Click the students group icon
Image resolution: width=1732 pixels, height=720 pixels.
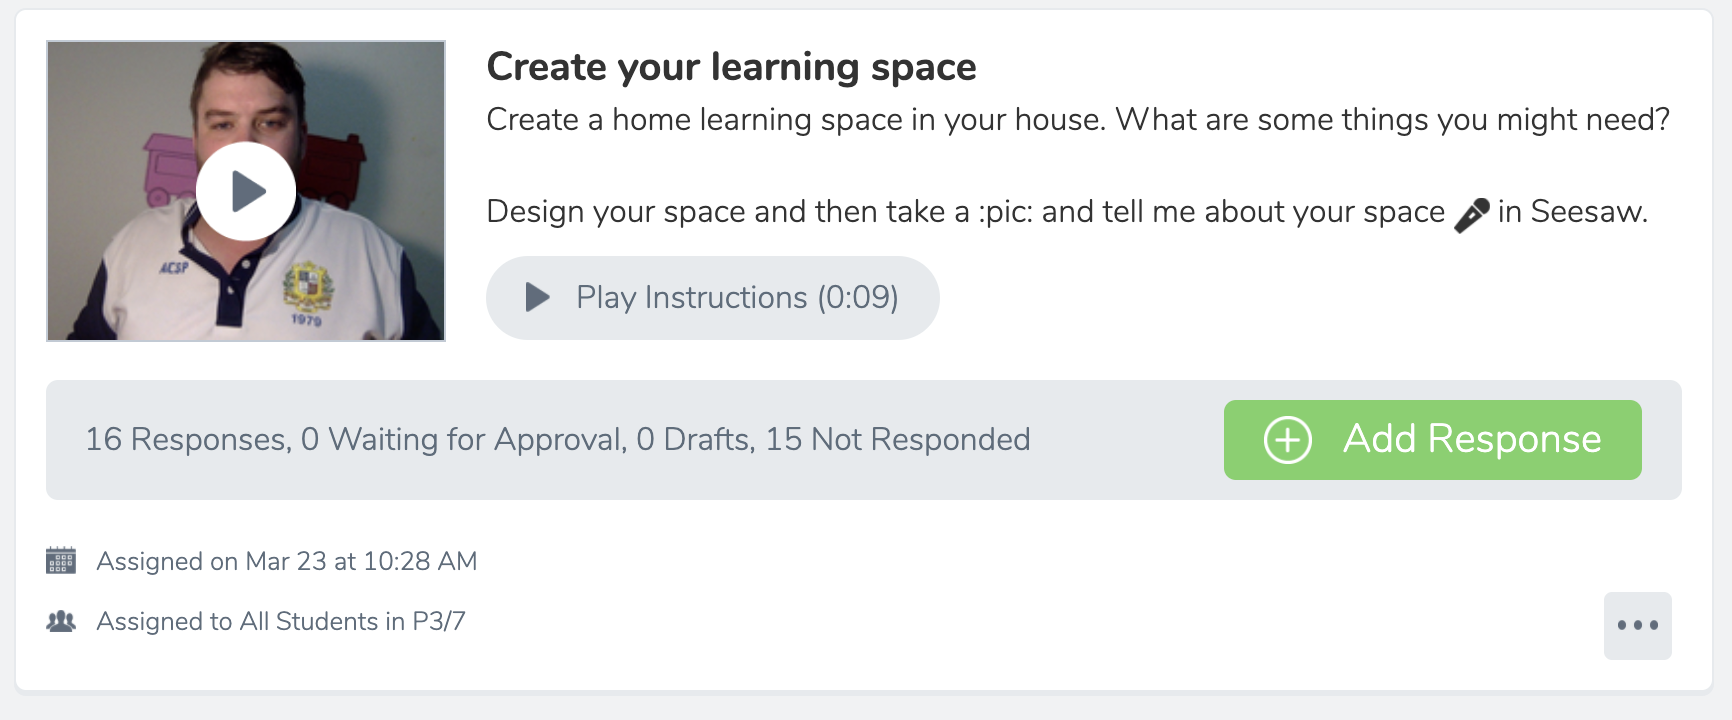[61, 621]
